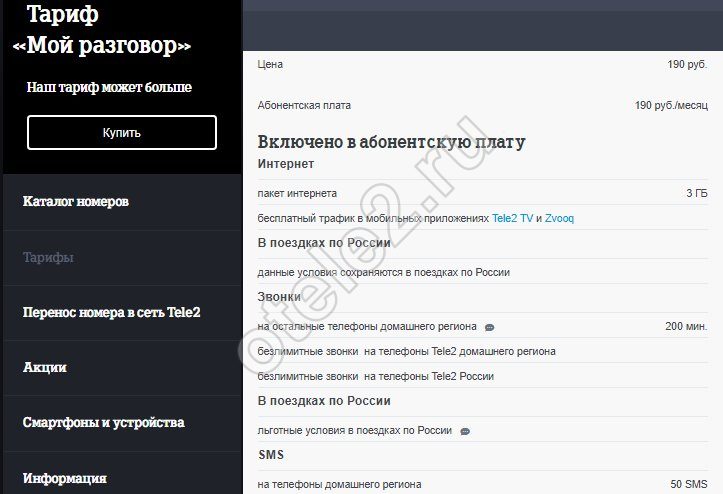Click the Интернет section heading
723x494 pixels.
[x=286, y=164]
